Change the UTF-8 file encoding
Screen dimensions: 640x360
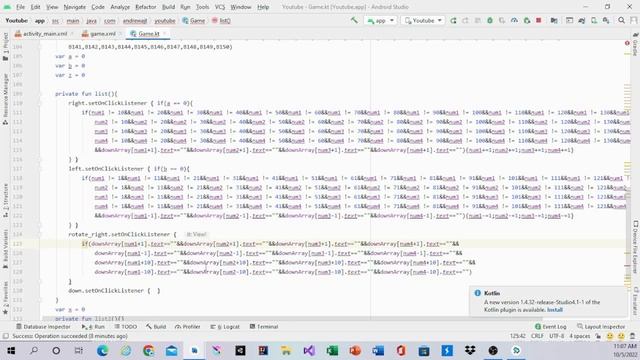click(556, 336)
